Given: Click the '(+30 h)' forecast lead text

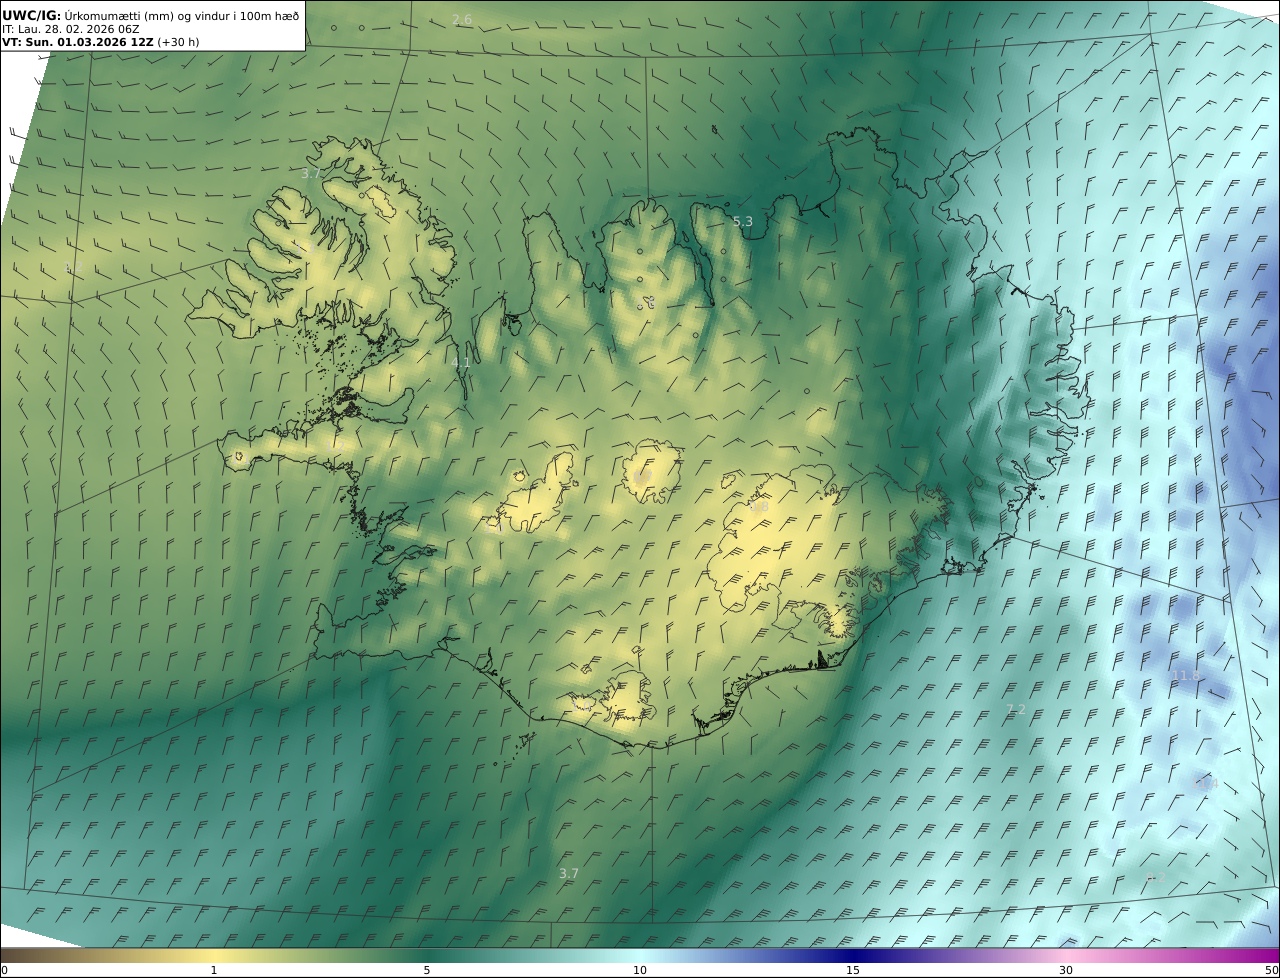Looking at the screenshot, I should point(179,43).
